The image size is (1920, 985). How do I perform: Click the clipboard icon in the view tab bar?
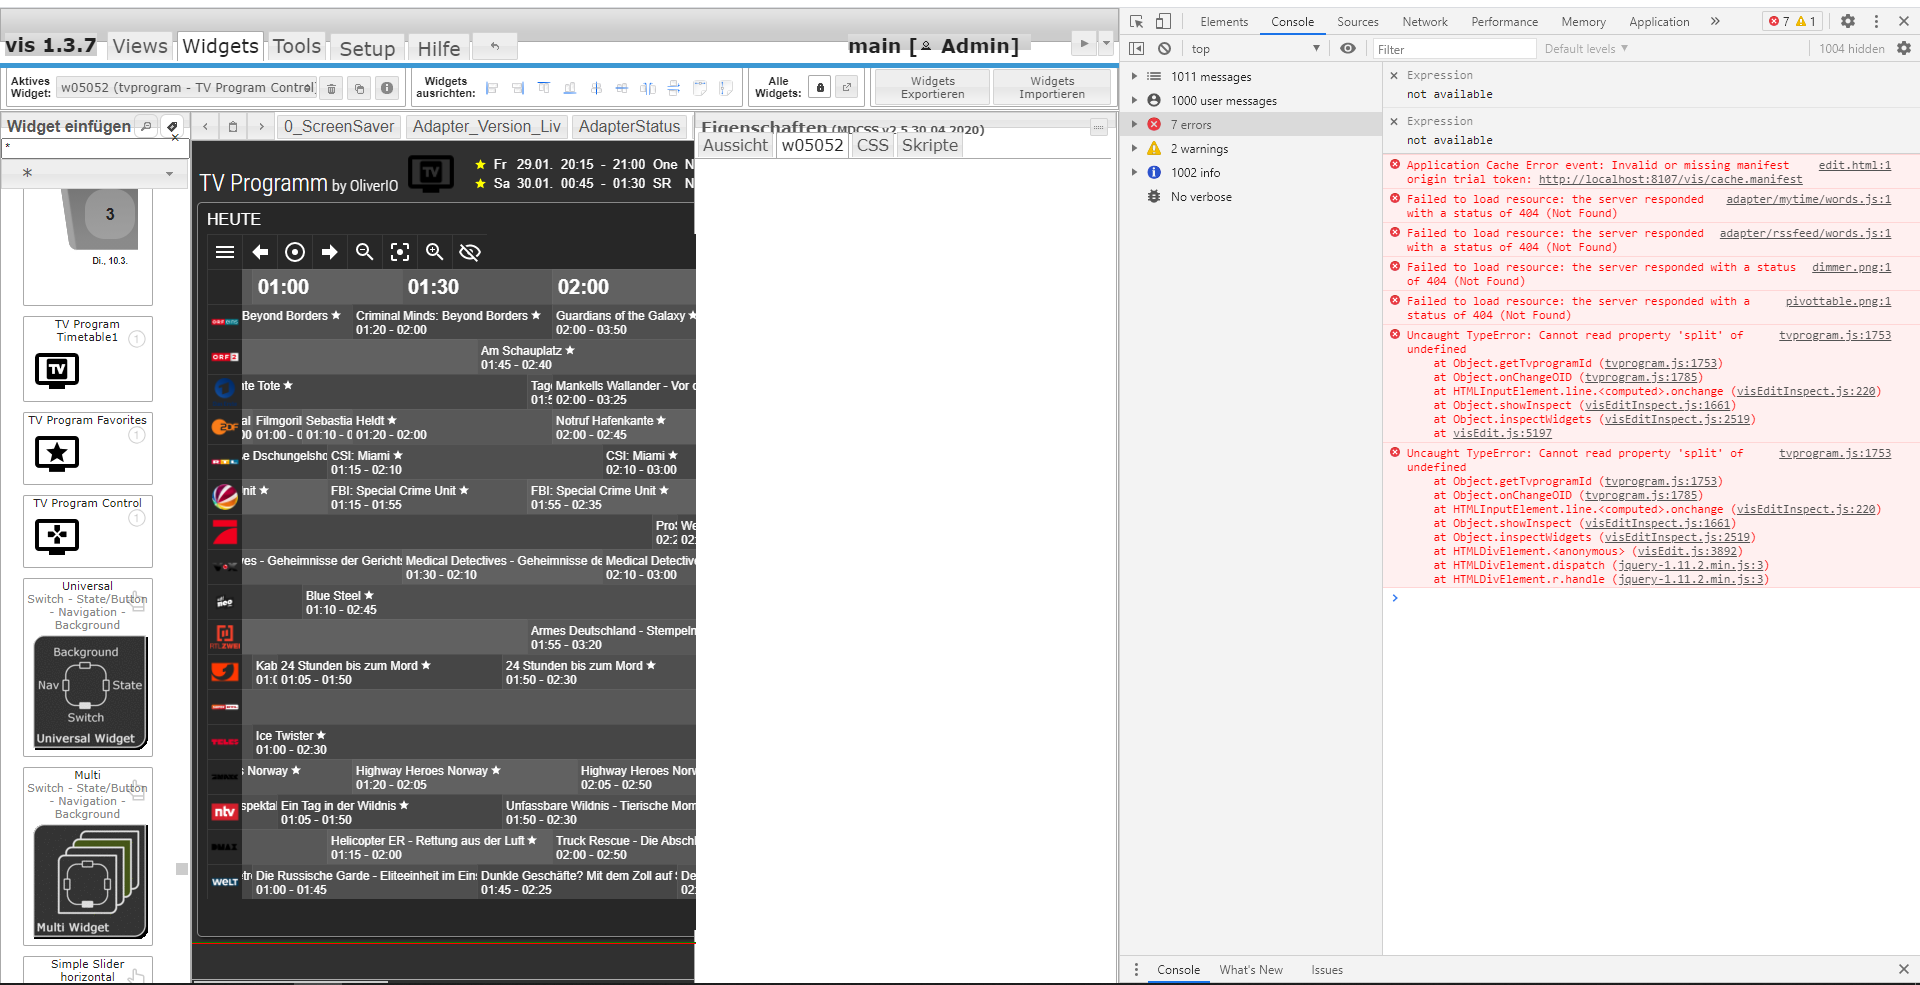pyautogui.click(x=233, y=127)
